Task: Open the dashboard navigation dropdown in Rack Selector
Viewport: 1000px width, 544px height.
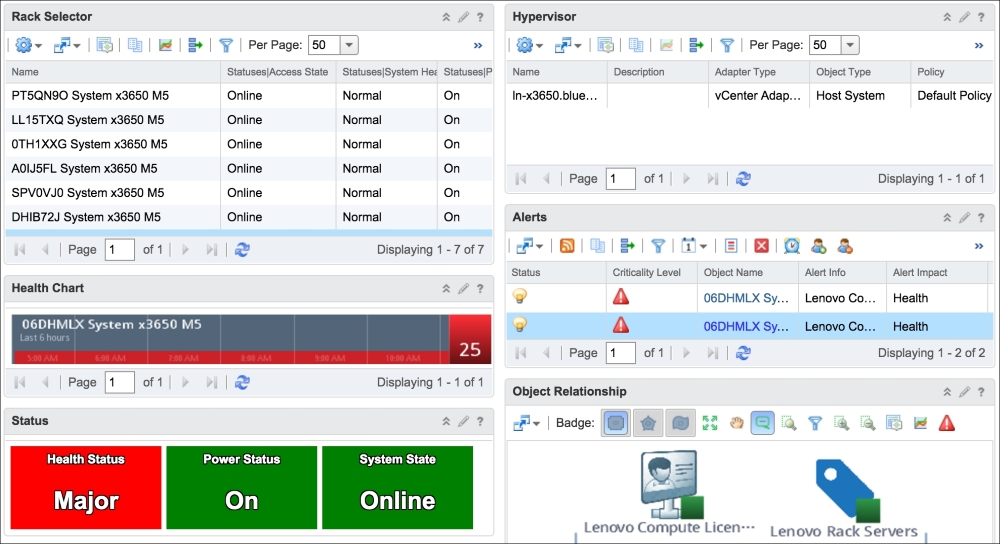Action: 66,45
